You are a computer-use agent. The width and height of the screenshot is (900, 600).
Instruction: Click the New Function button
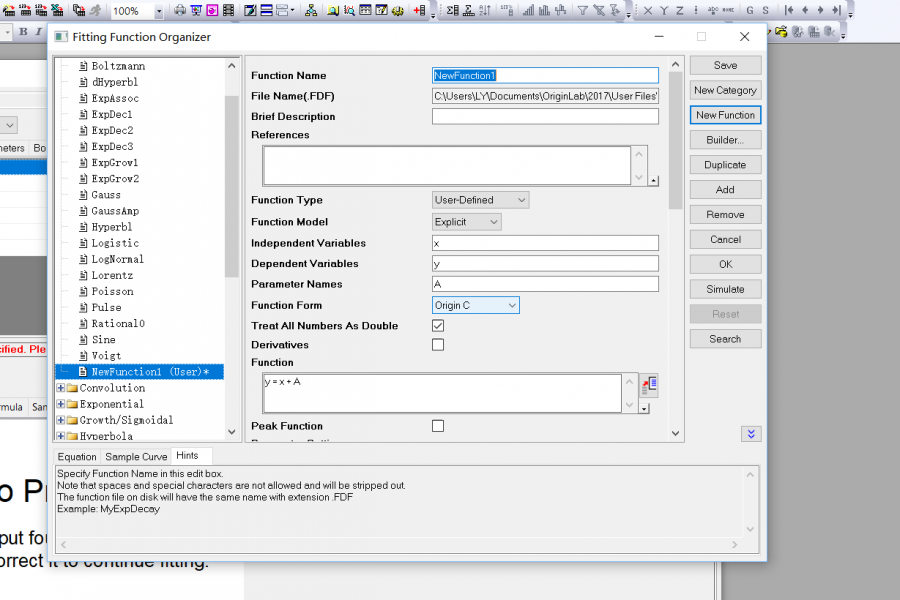click(x=726, y=115)
